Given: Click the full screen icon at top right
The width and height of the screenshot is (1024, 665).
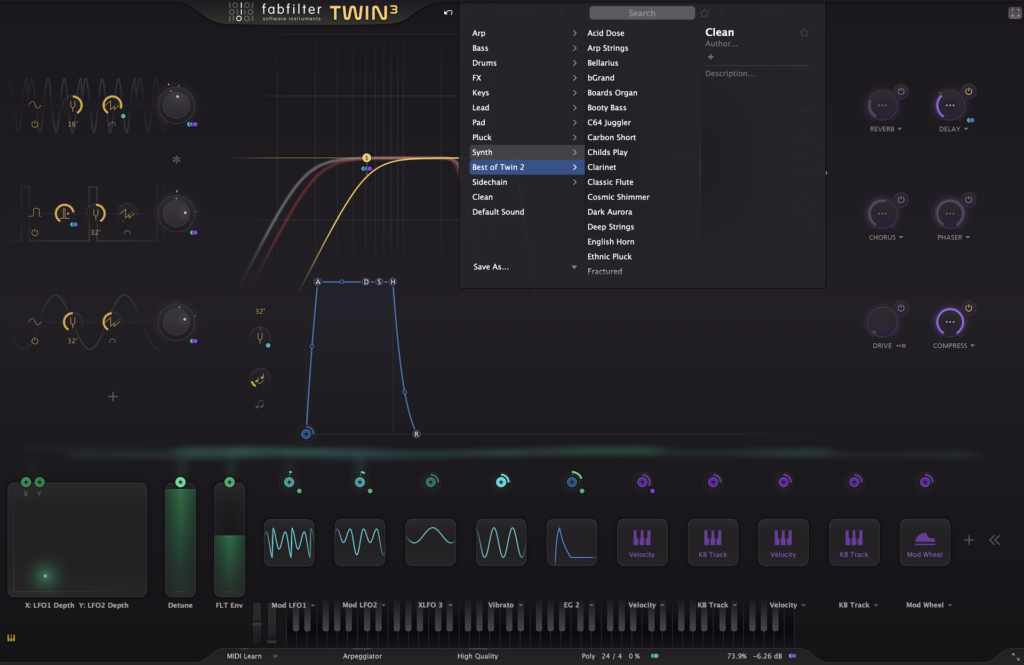Looking at the screenshot, I should click(x=1013, y=13).
